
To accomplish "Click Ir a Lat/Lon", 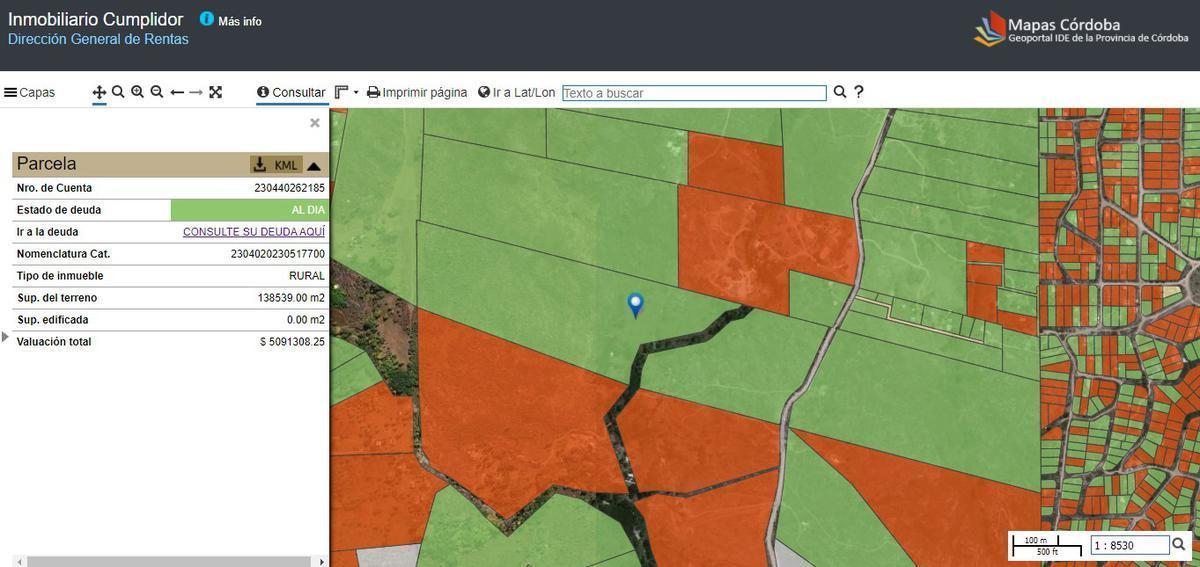I will pos(516,92).
